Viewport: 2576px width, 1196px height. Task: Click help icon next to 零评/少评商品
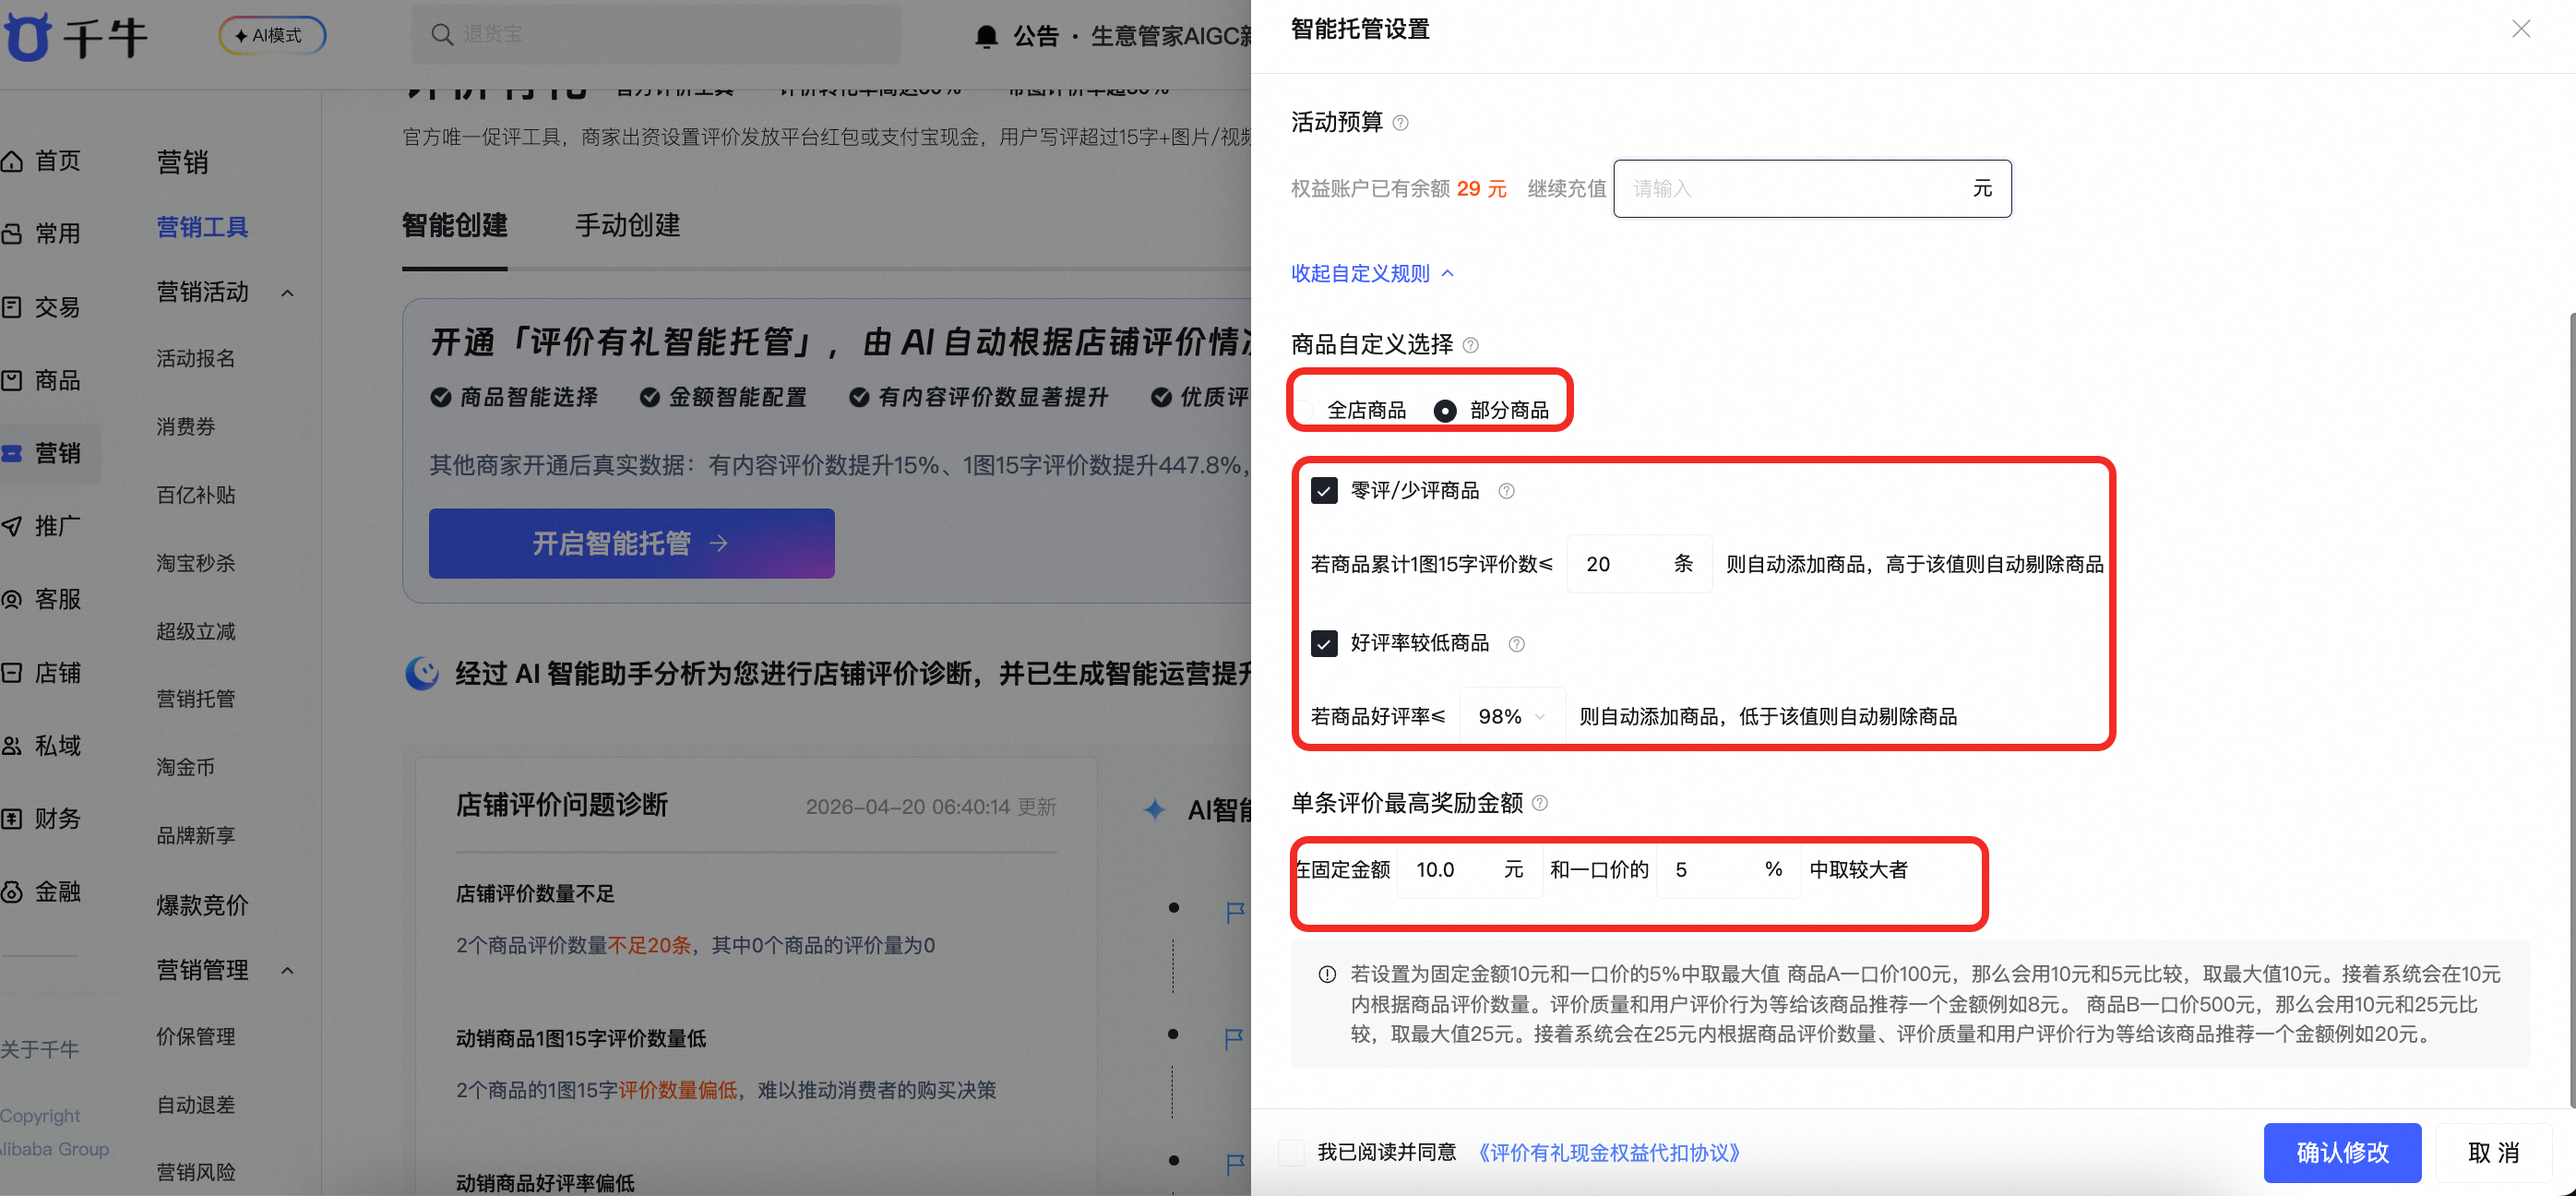(x=1506, y=491)
